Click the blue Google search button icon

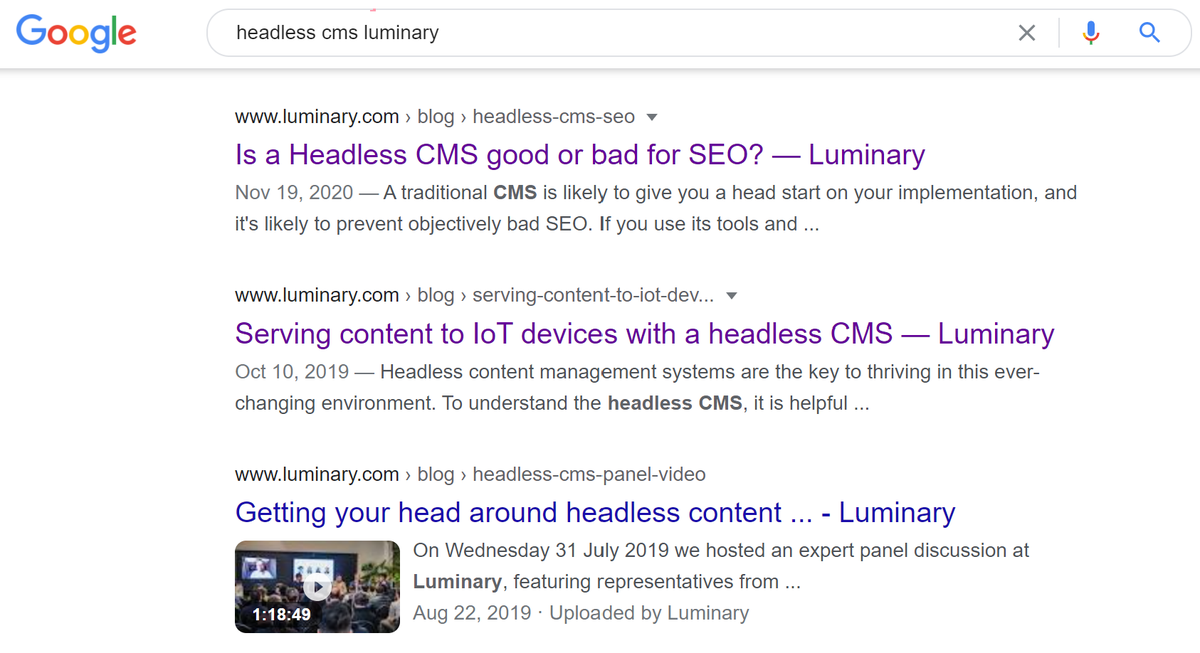pyautogui.click(x=1149, y=32)
